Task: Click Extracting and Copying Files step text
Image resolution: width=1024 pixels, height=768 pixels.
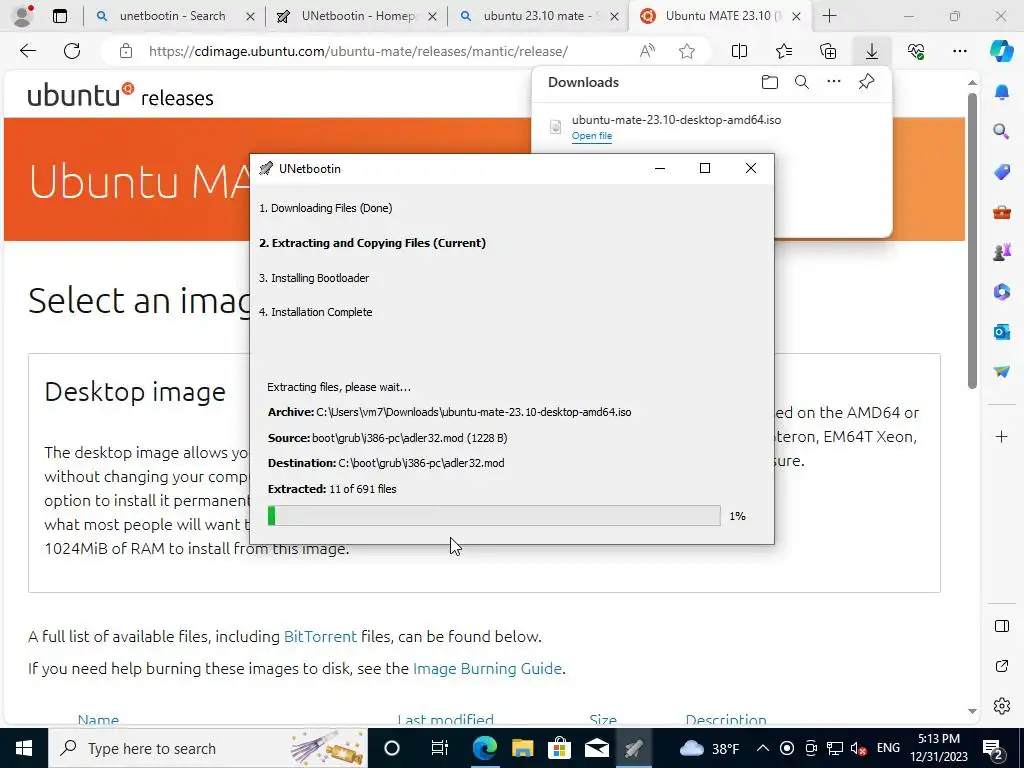Action: click(372, 243)
